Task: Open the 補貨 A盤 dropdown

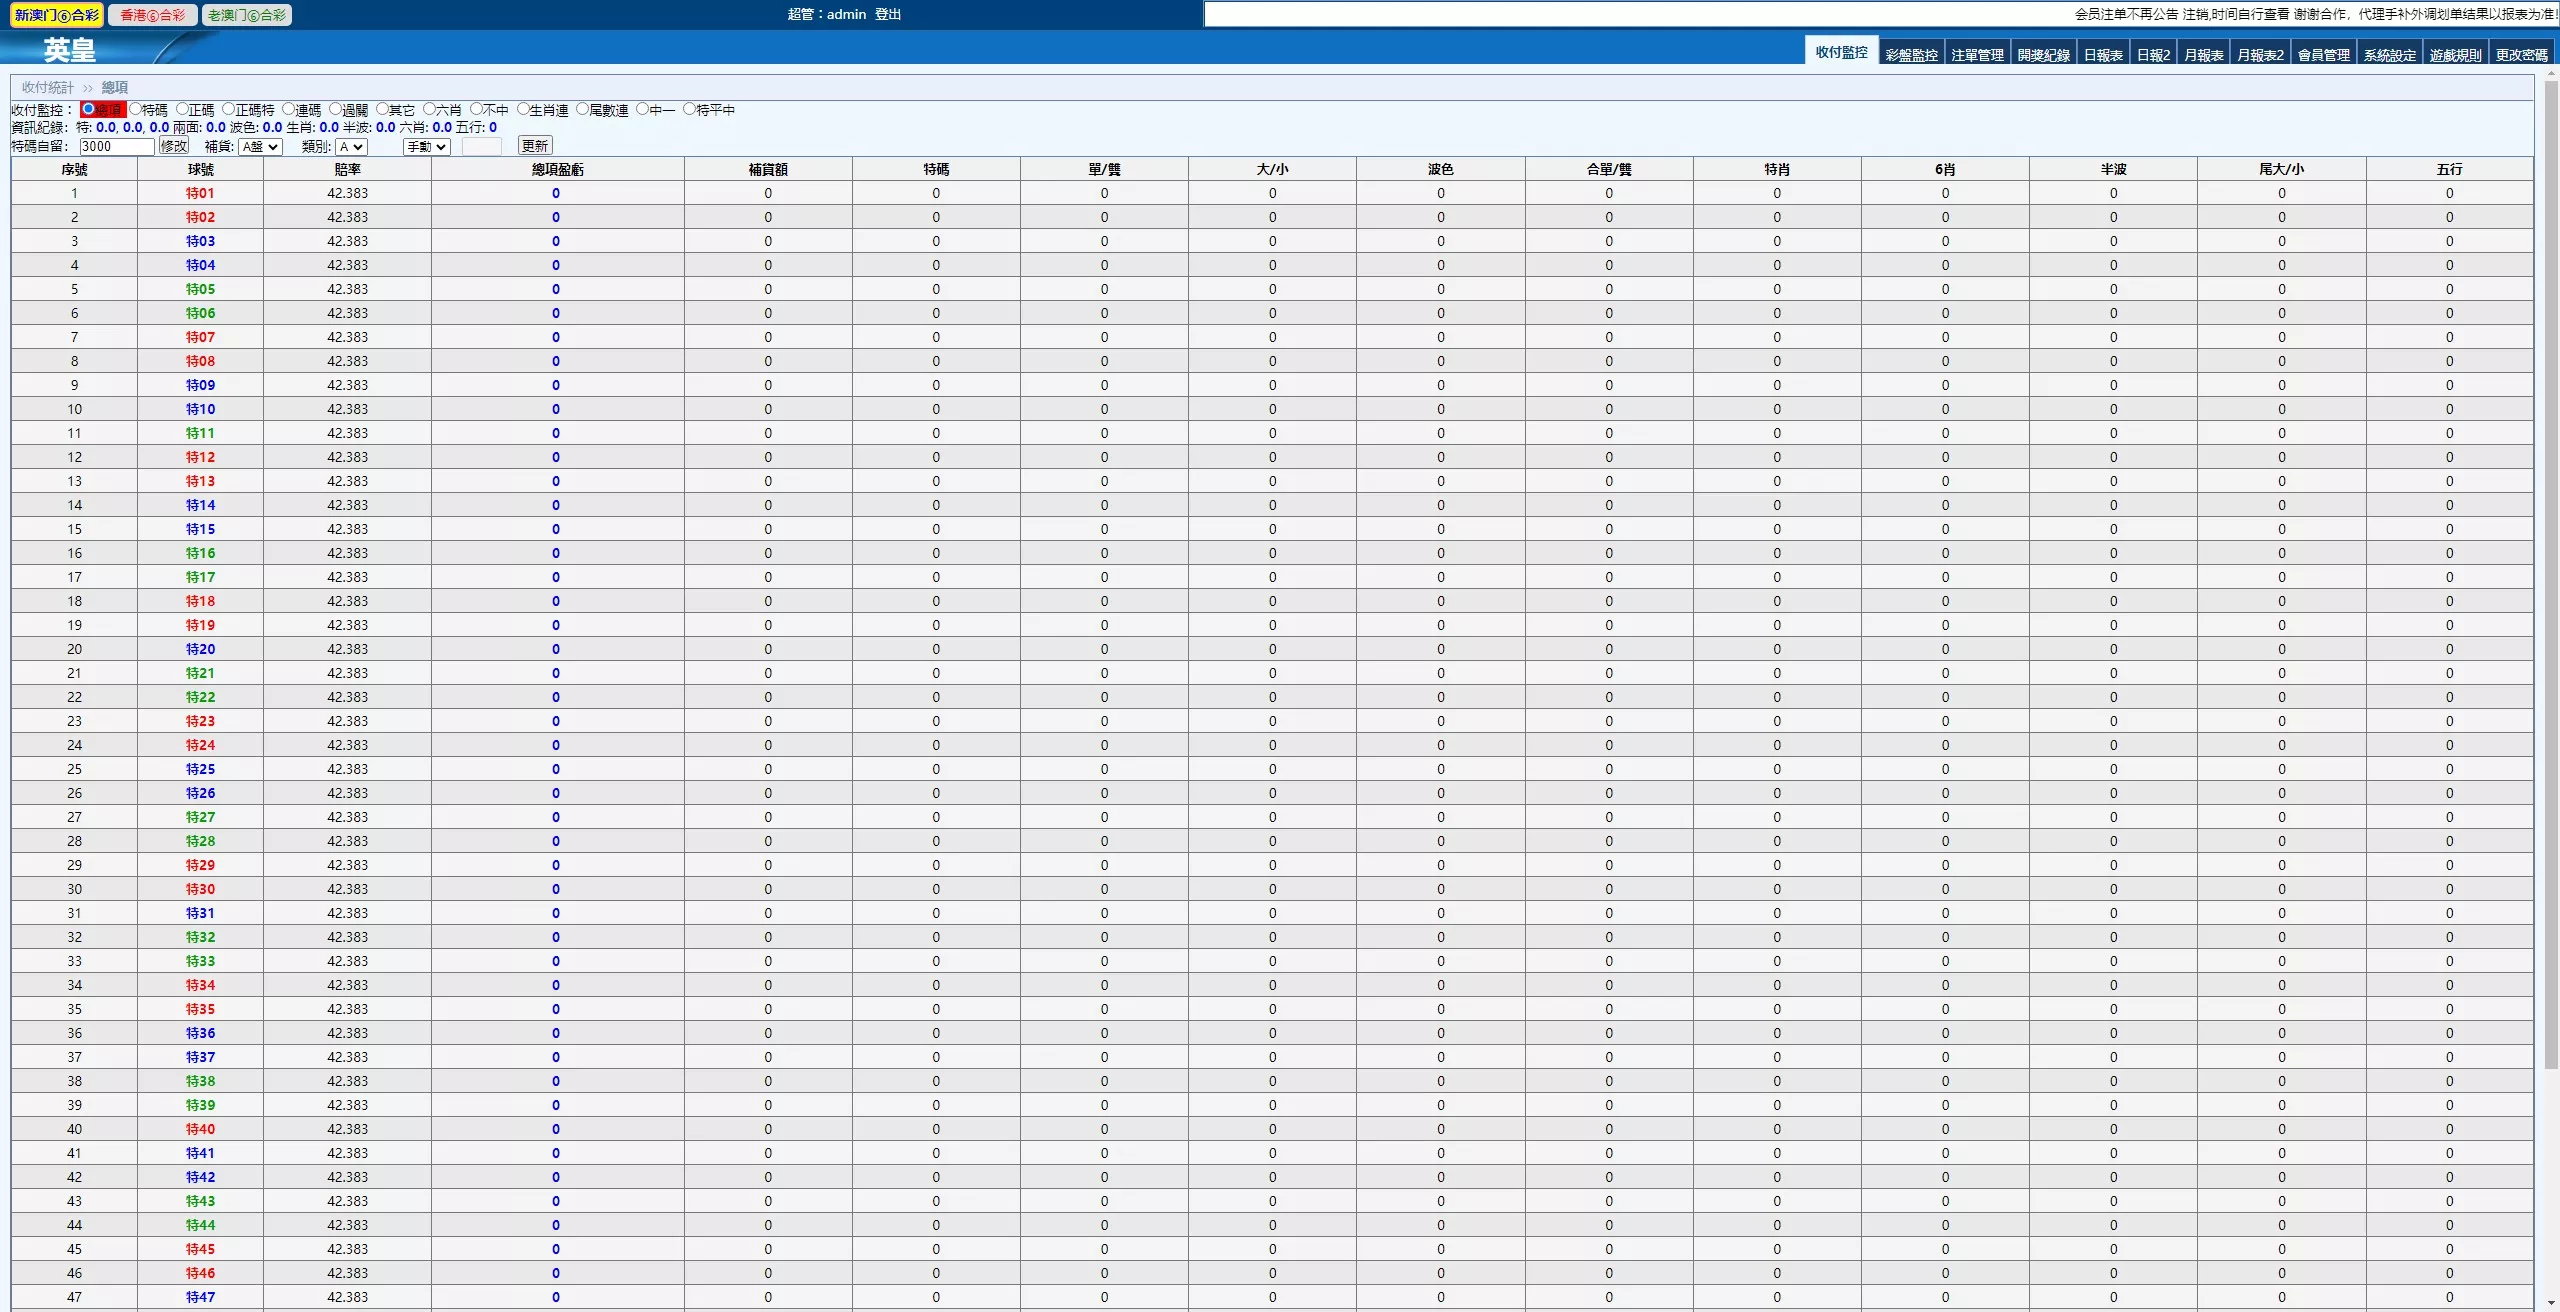Action: pos(260,147)
